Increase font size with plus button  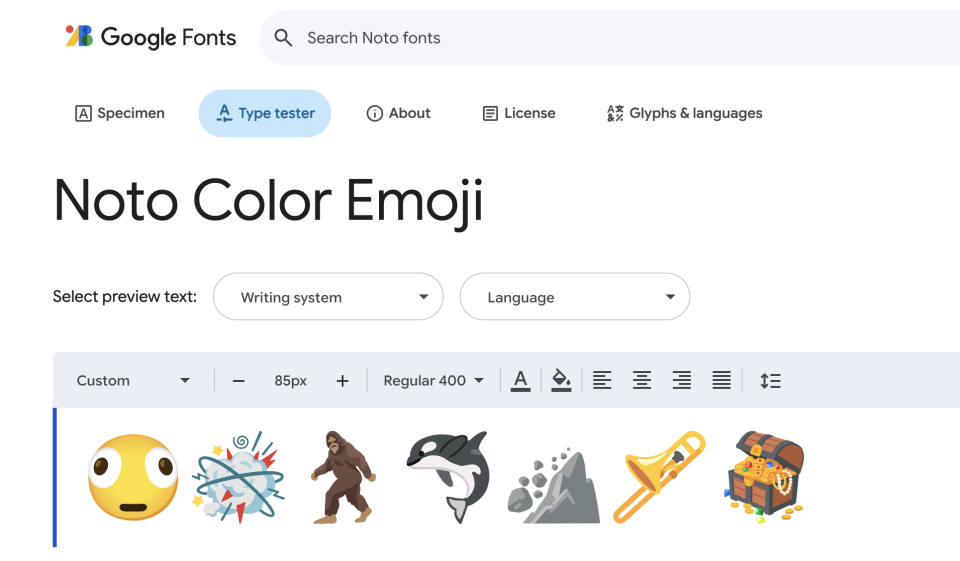(x=342, y=381)
